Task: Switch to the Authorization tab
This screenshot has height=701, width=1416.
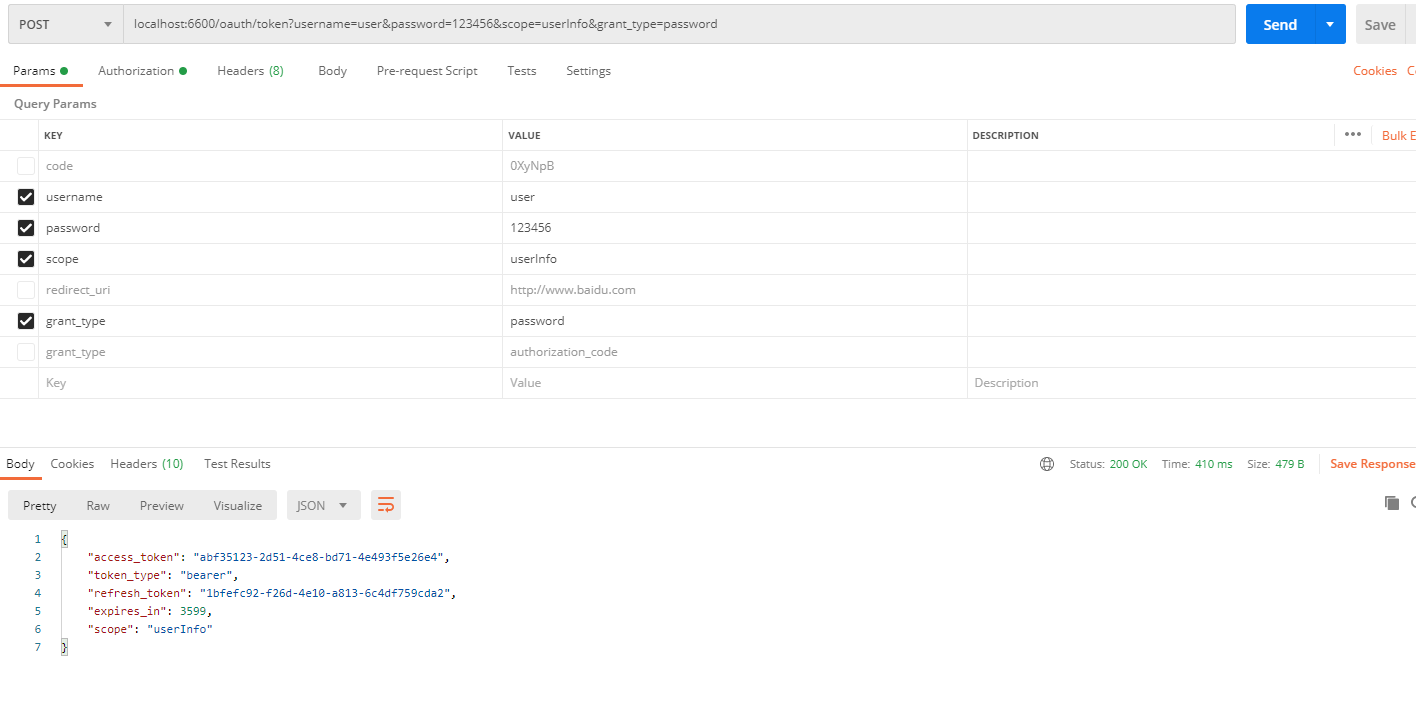Action: 143,71
